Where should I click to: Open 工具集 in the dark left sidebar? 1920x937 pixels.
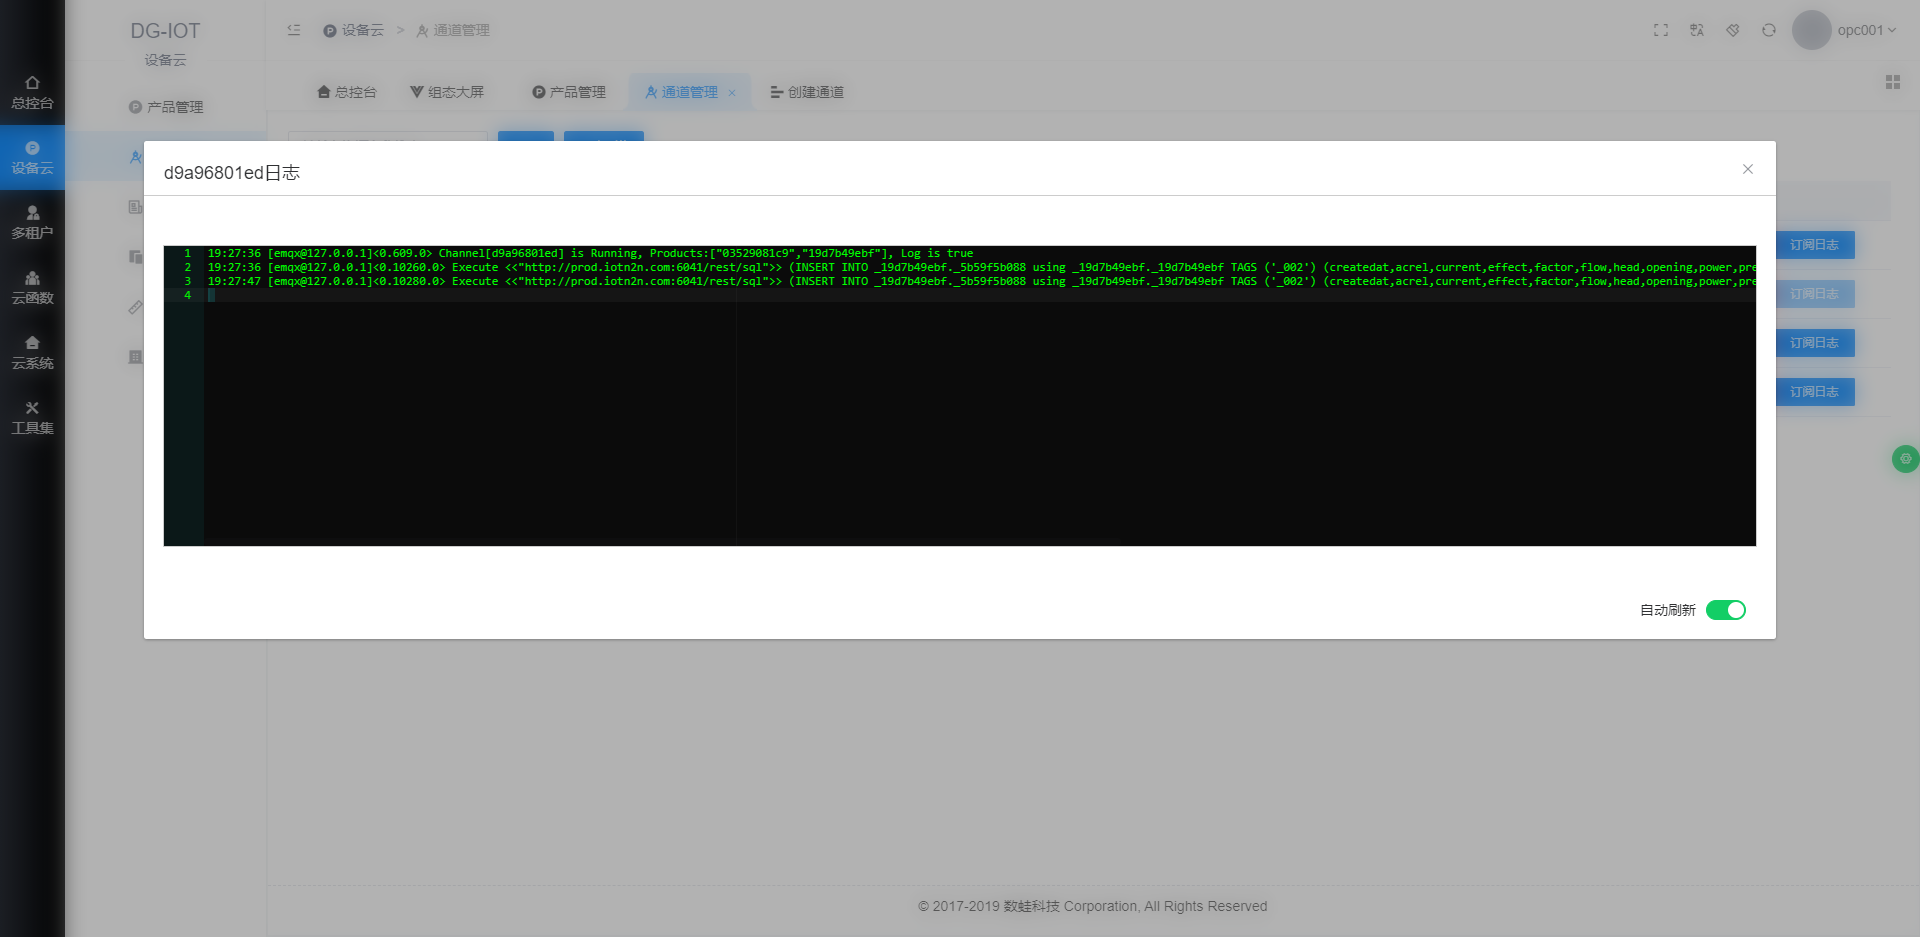pos(32,417)
